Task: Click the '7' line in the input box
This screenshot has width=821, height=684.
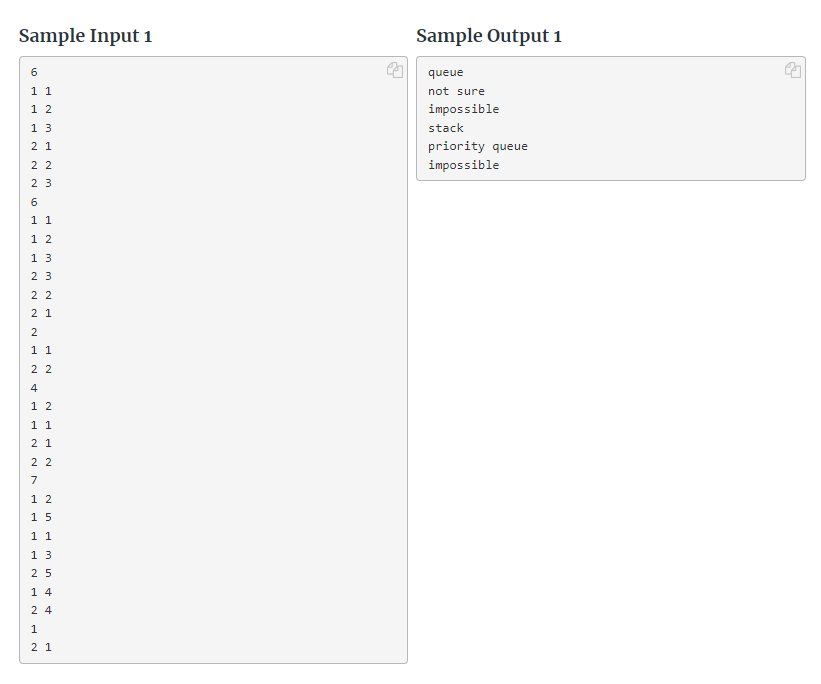Action: pos(34,480)
